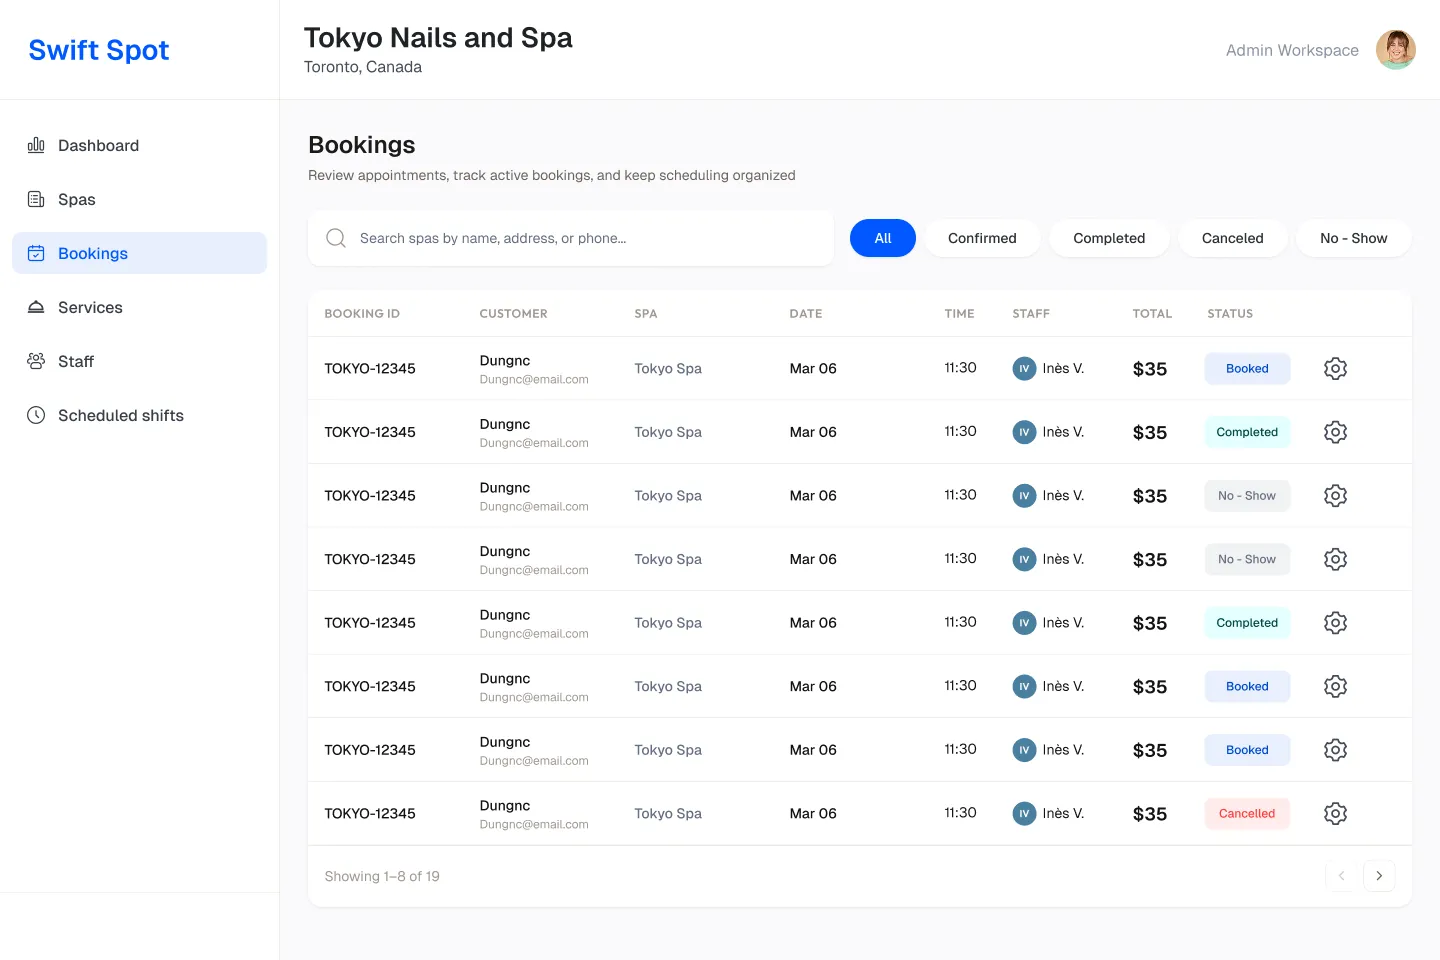
Task: Go to next page of bookings
Action: coord(1379,876)
